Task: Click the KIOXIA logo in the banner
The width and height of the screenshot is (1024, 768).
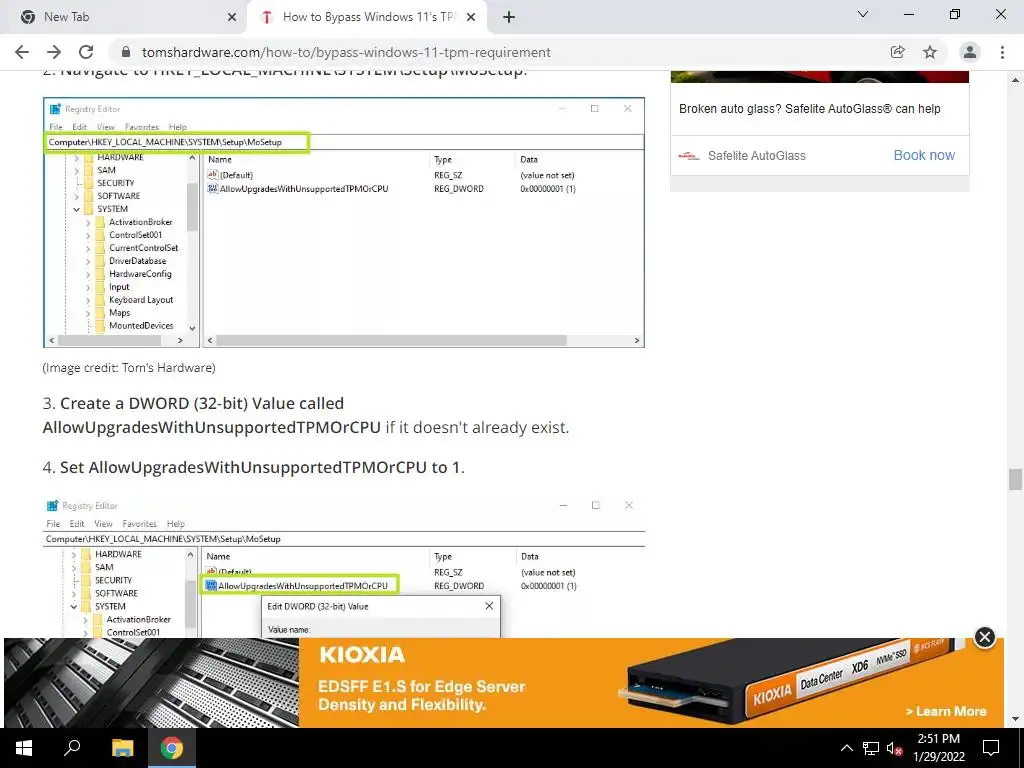Action: point(362,654)
